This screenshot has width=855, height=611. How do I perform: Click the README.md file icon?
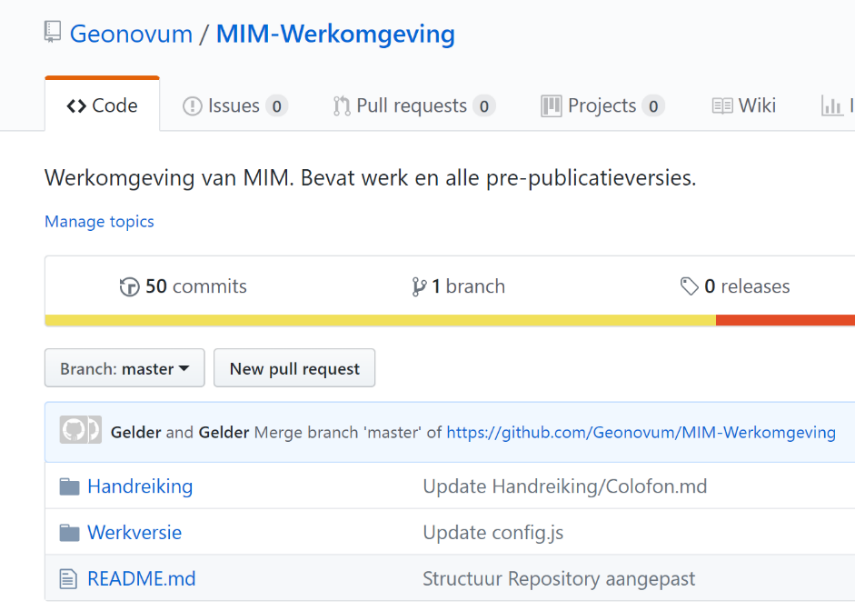68,579
